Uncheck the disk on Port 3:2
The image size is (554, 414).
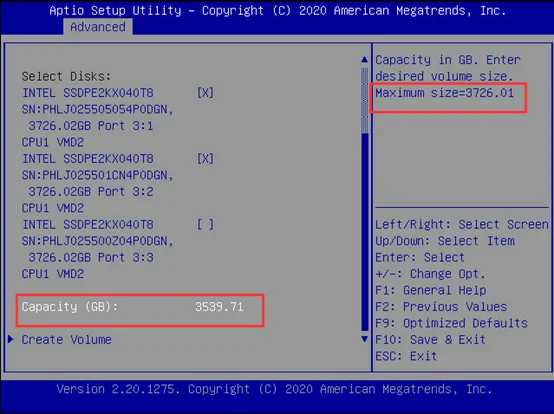coord(205,159)
